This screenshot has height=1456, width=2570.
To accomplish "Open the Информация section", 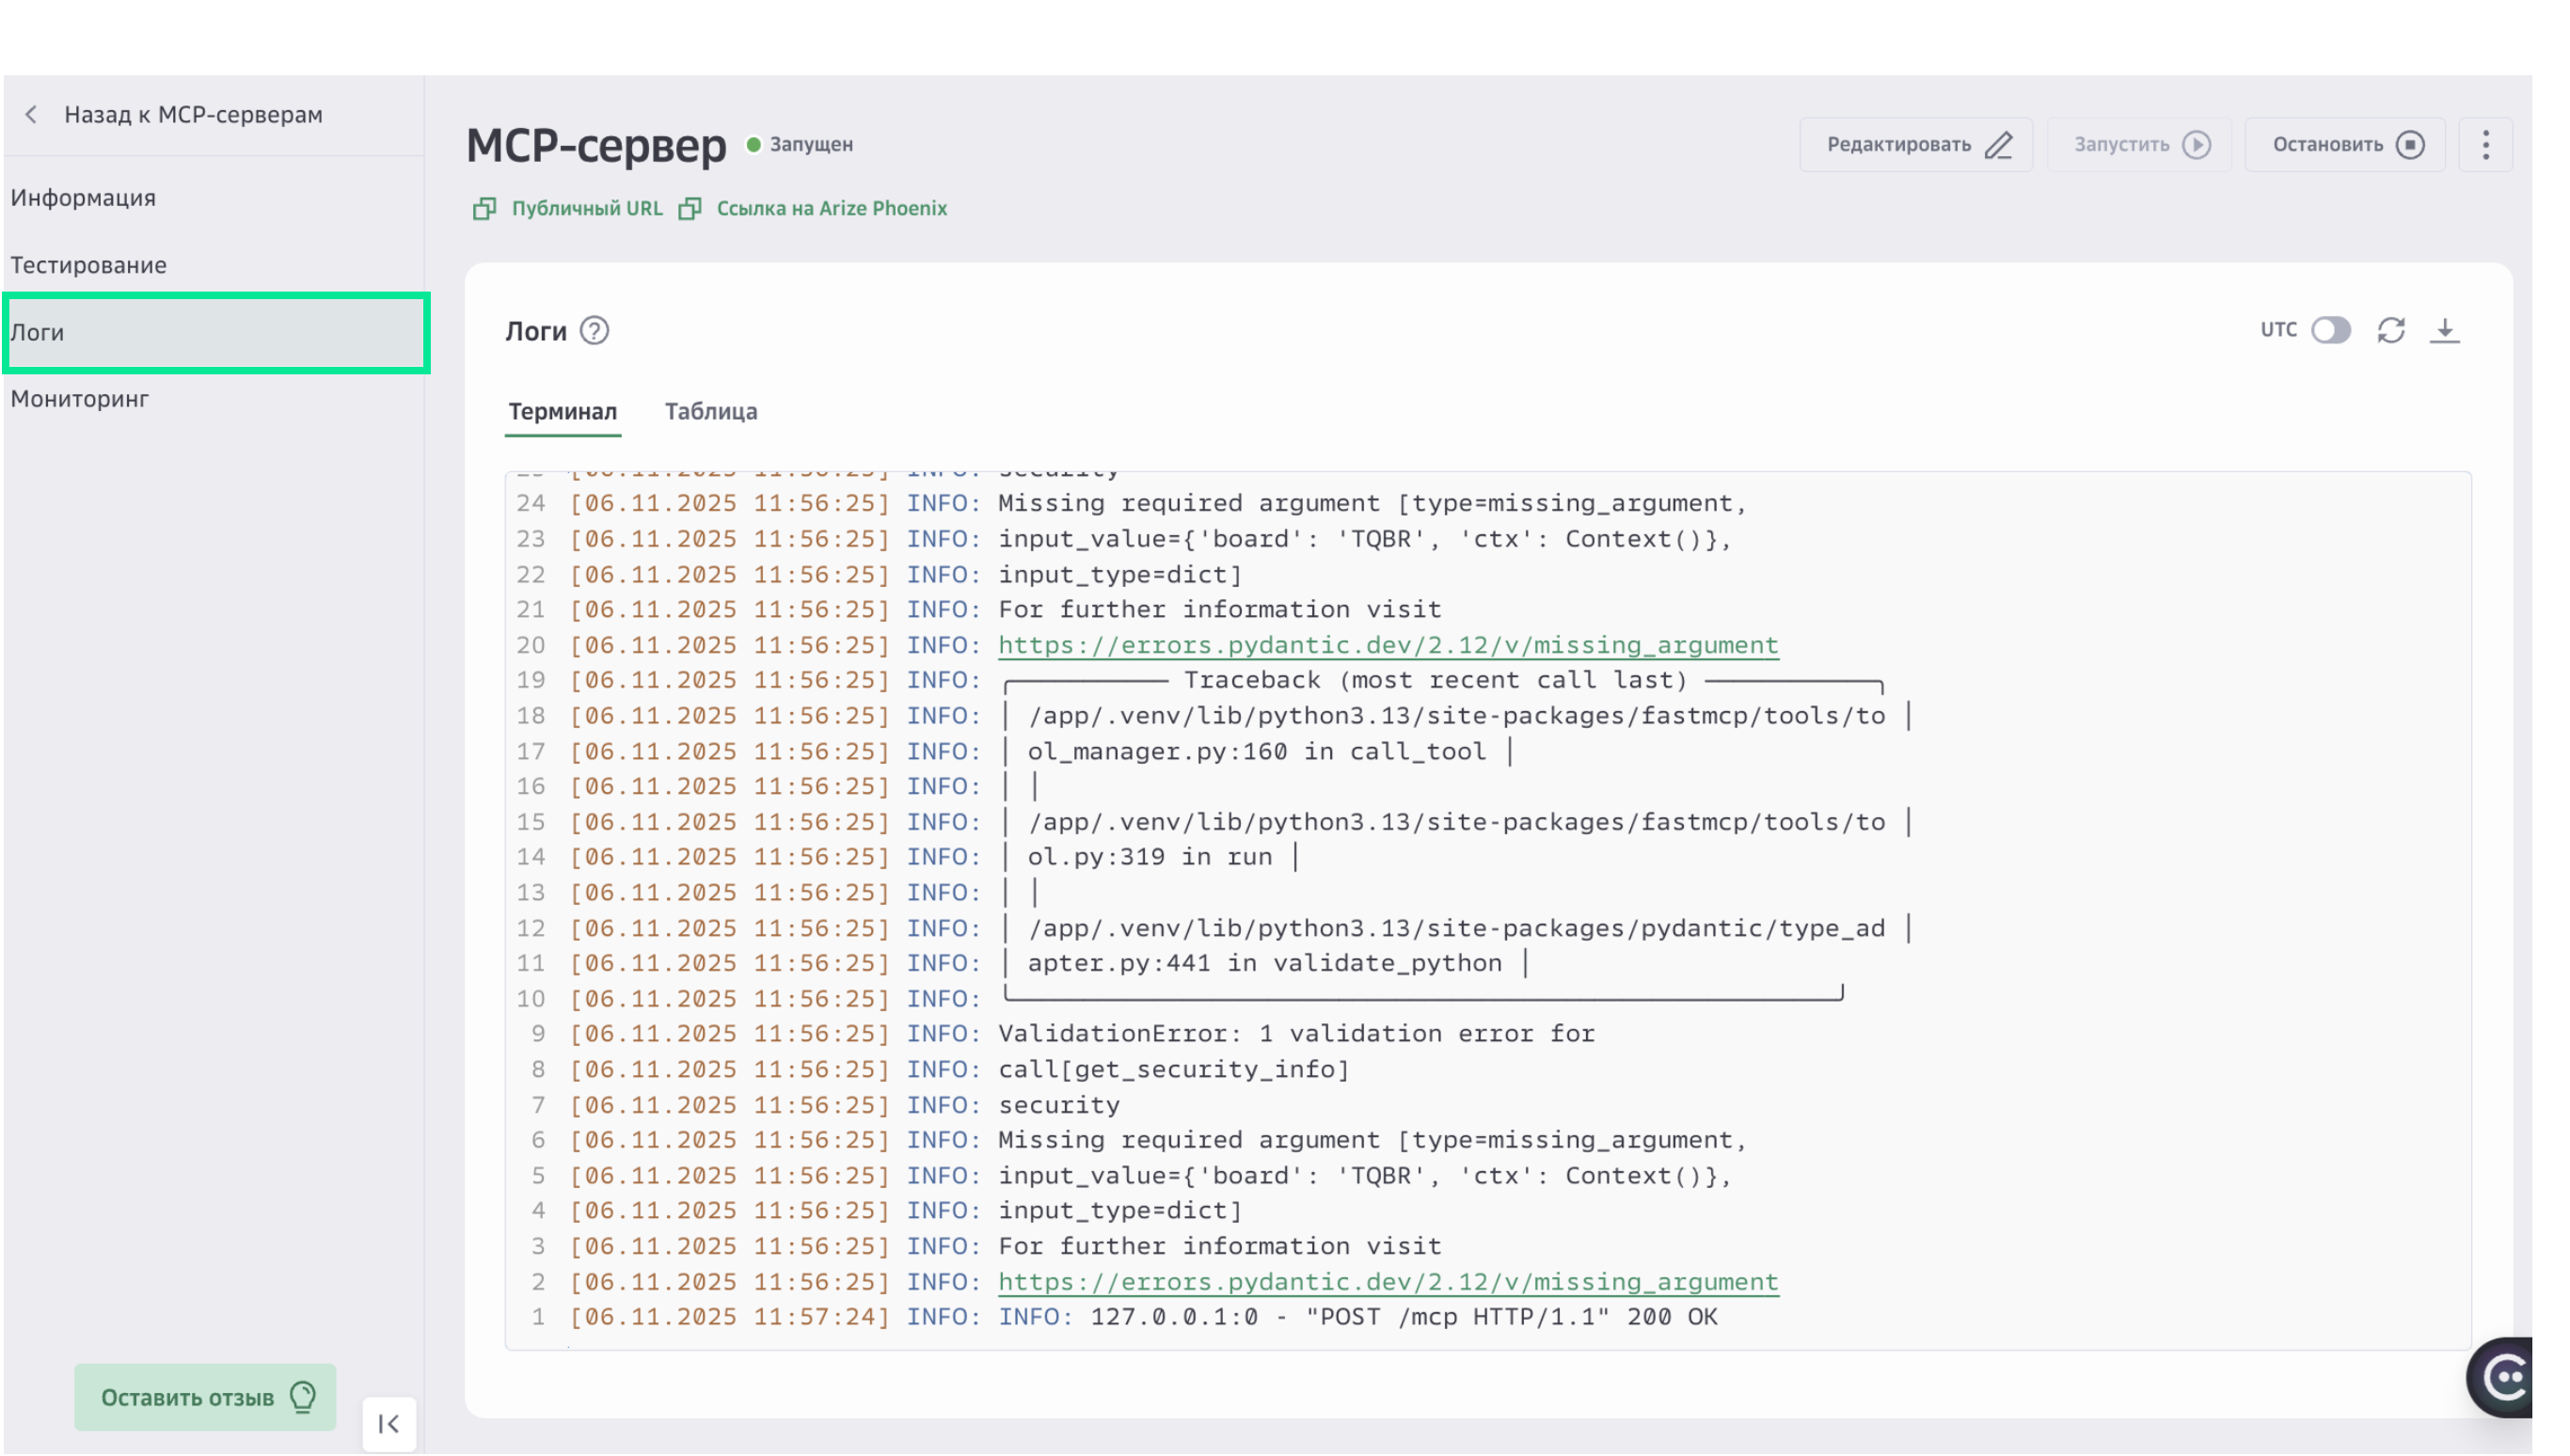I will point(83,197).
